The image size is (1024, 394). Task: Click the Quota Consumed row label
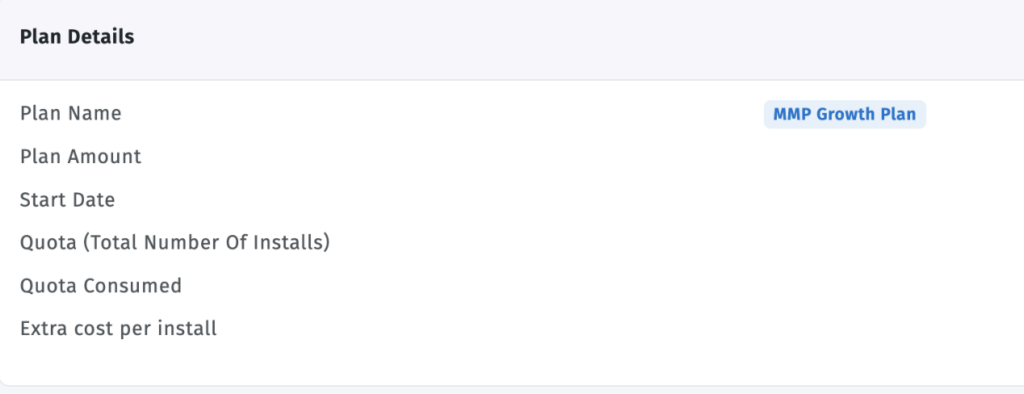101,286
